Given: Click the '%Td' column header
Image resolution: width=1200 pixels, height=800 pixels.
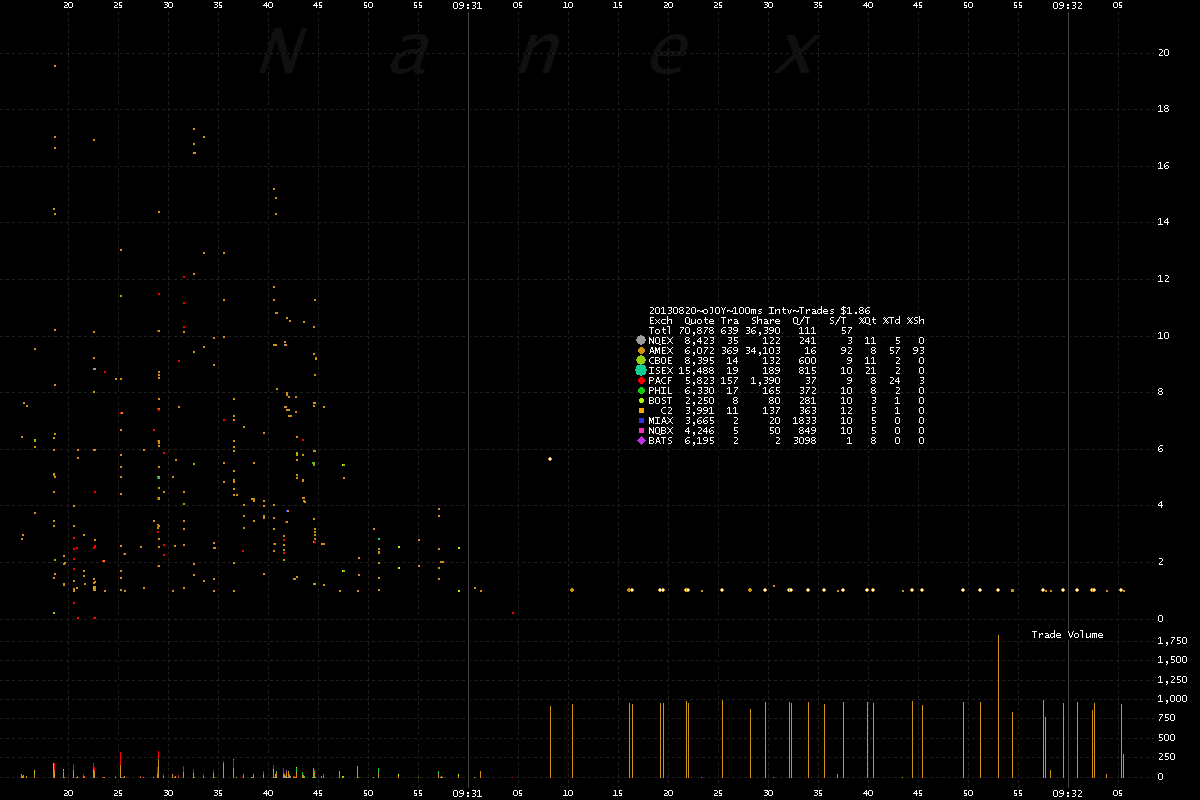Looking at the screenshot, I should [891, 321].
